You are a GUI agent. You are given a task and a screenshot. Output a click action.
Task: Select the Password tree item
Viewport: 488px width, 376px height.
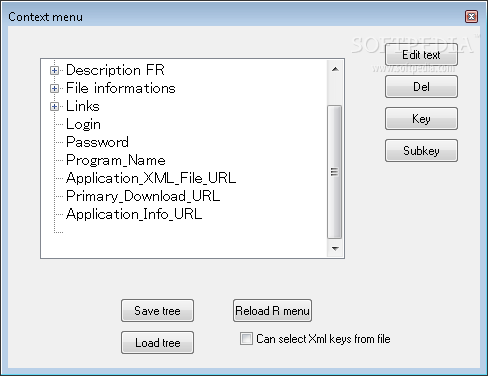pos(97,142)
